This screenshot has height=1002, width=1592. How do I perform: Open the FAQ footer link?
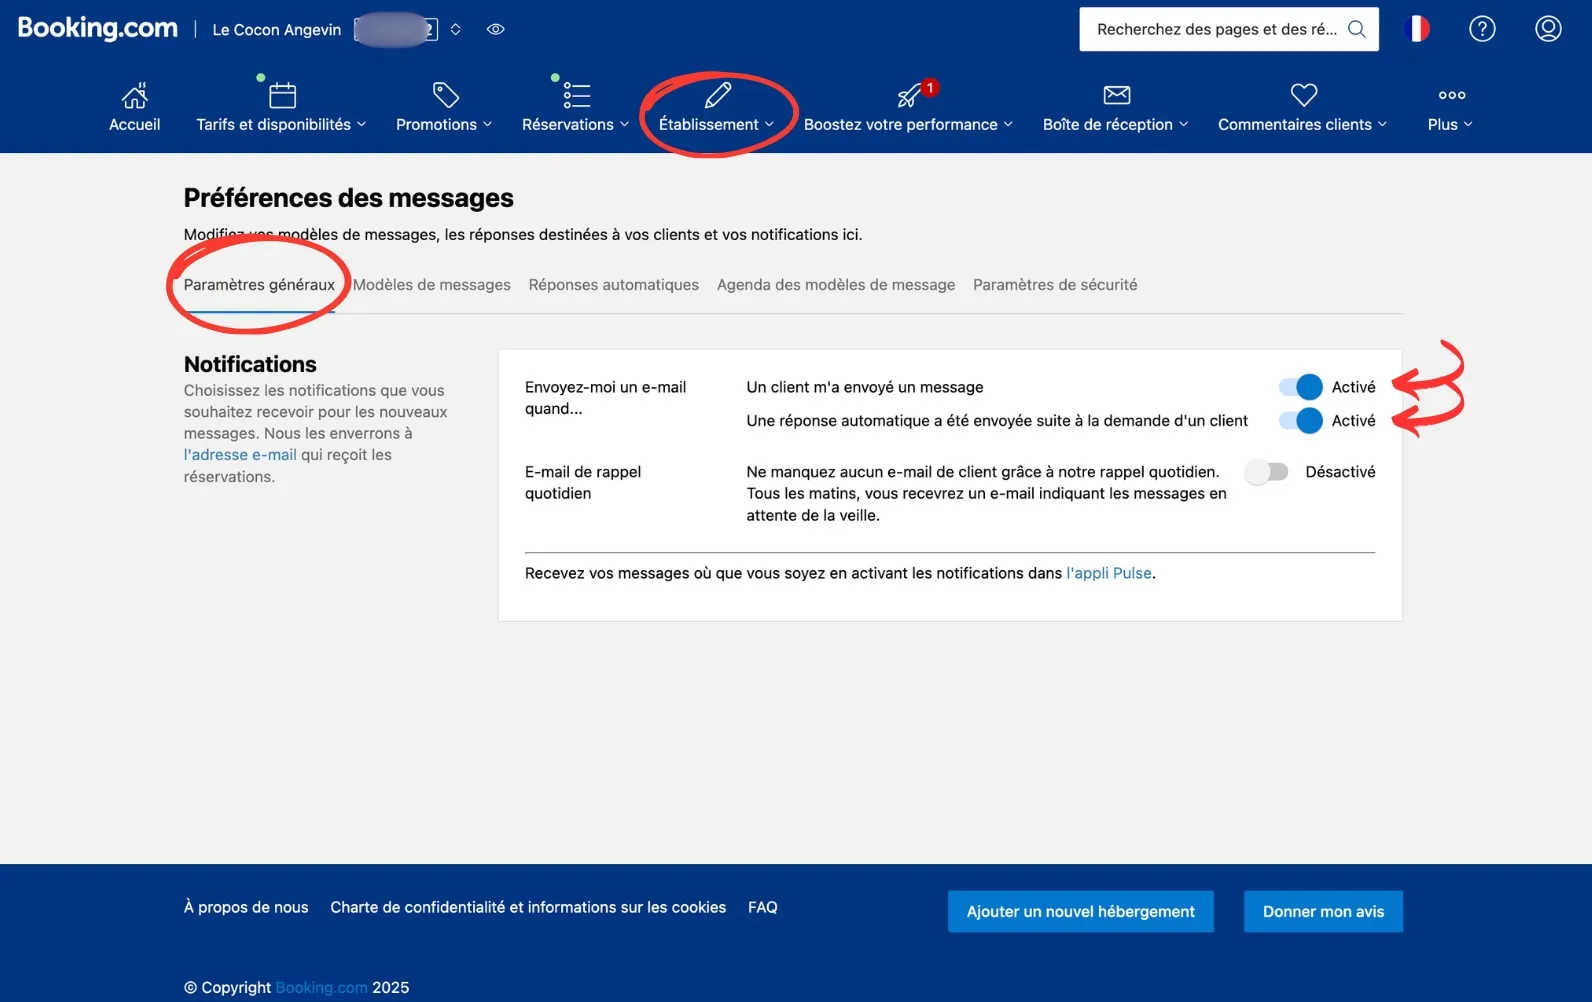point(763,907)
